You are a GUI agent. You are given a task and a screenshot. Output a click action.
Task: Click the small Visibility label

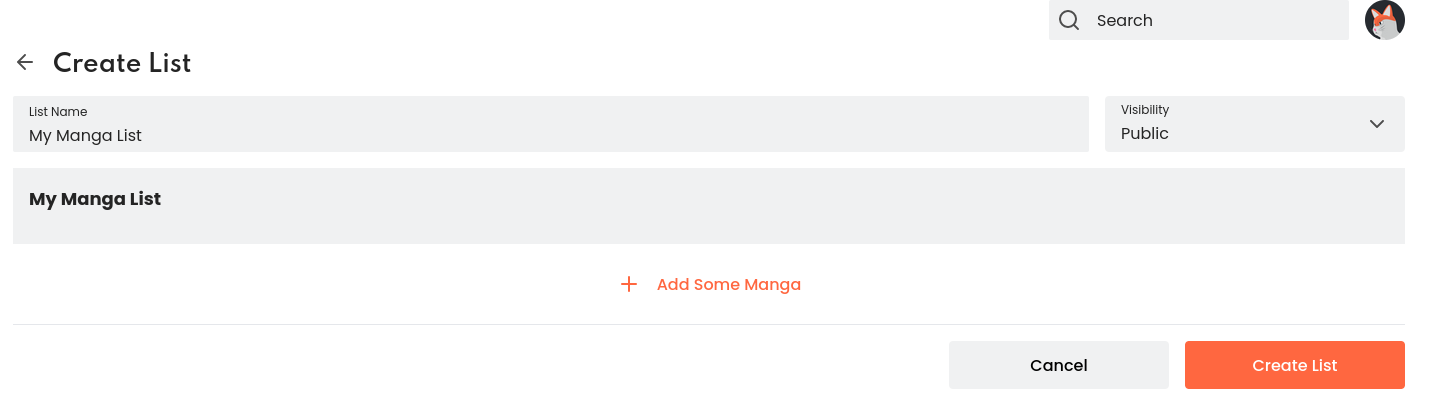point(1144,110)
